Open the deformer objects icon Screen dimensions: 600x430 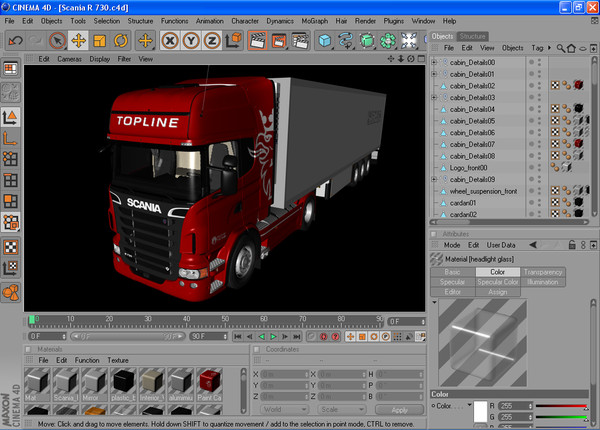pyautogui.click(x=409, y=41)
